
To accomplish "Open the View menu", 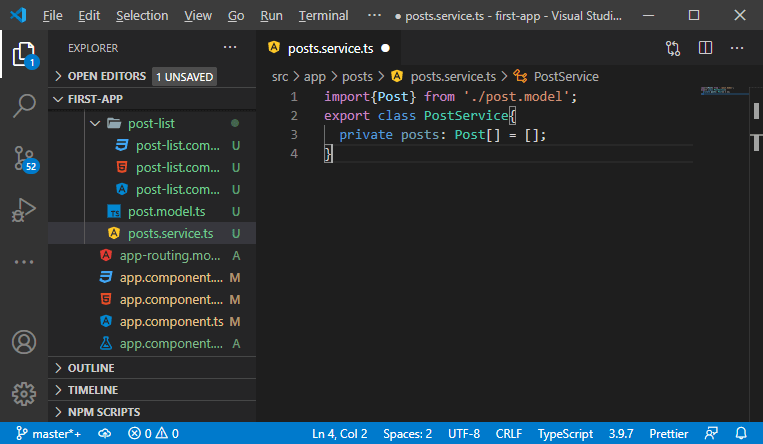I will click(198, 16).
